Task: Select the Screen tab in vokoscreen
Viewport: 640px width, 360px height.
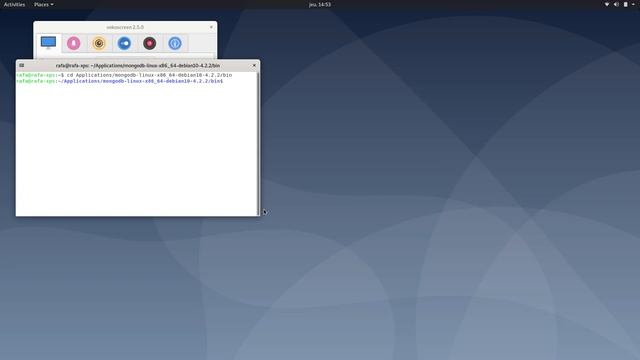Action: [49, 43]
